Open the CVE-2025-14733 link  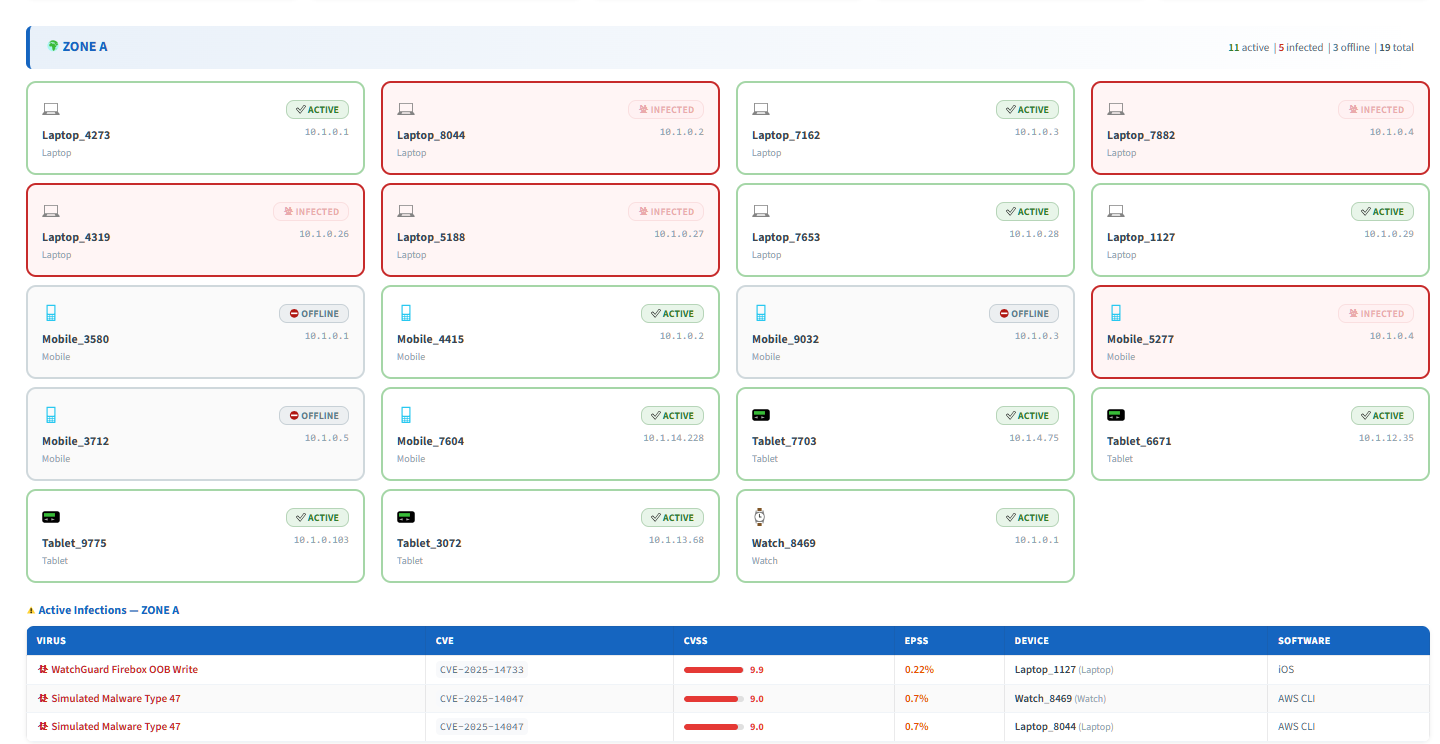482,670
